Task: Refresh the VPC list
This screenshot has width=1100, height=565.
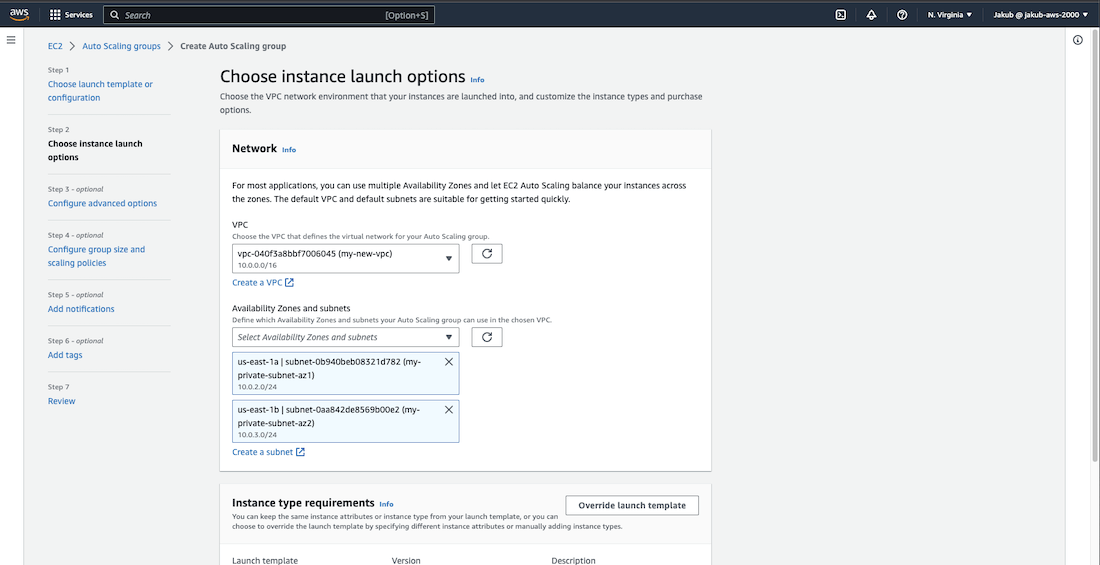Action: pyautogui.click(x=487, y=255)
